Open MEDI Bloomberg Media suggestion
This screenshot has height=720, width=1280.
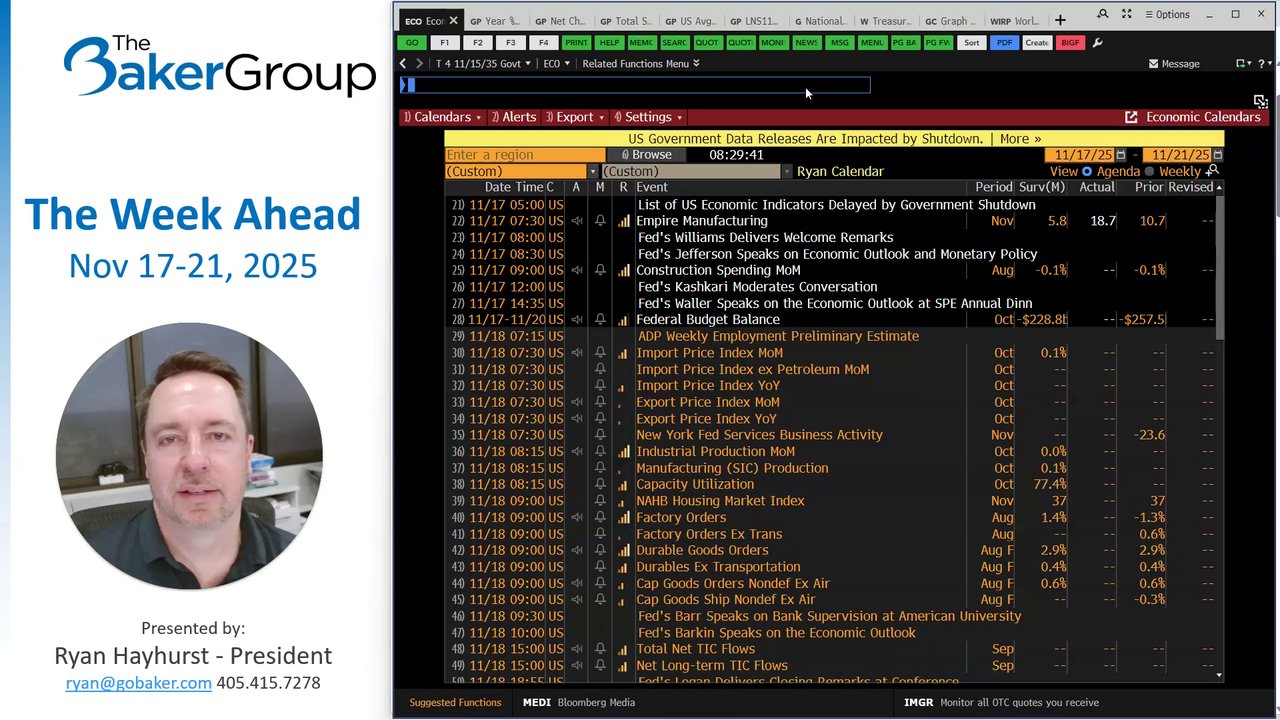tap(578, 702)
